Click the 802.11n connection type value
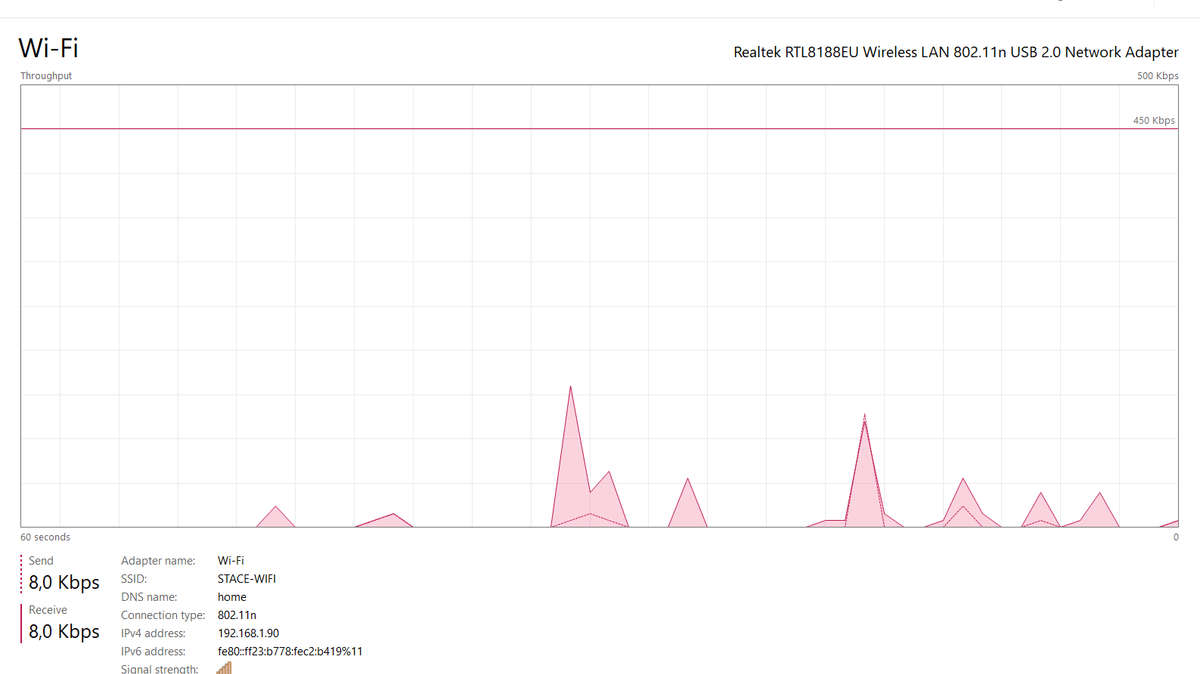Screen dimensions: 1200x674 coord(236,615)
